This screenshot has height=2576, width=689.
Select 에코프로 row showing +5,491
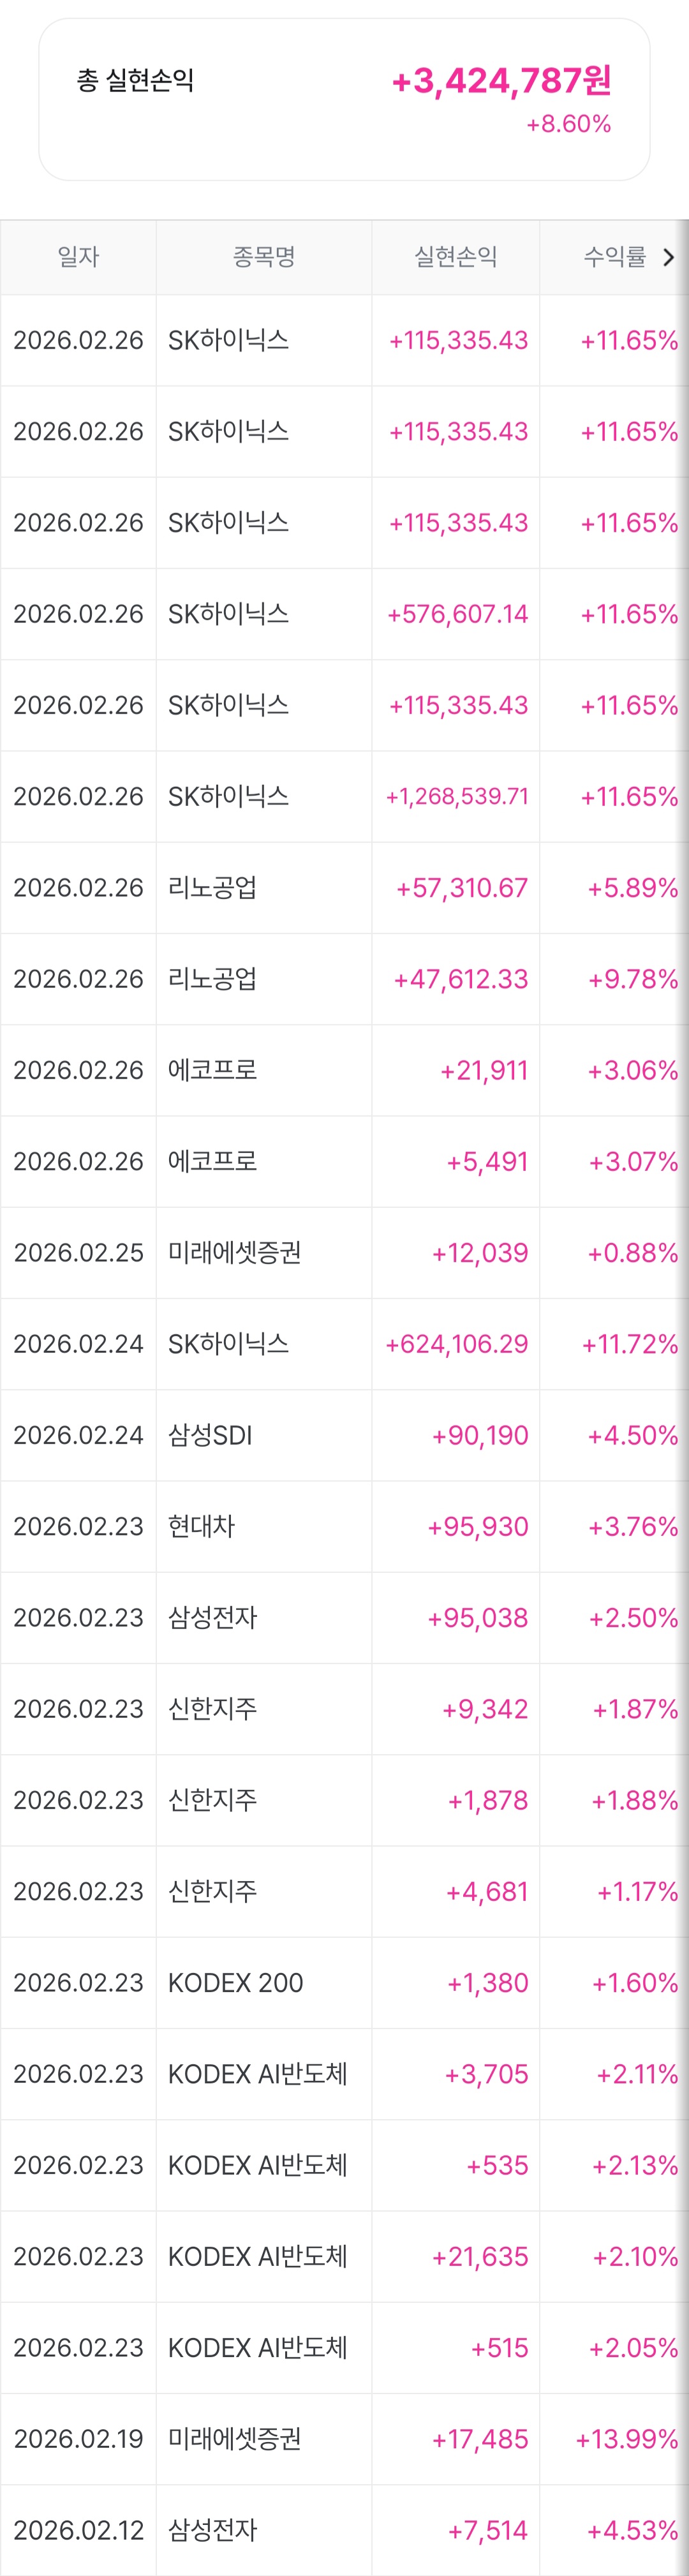click(x=344, y=1162)
